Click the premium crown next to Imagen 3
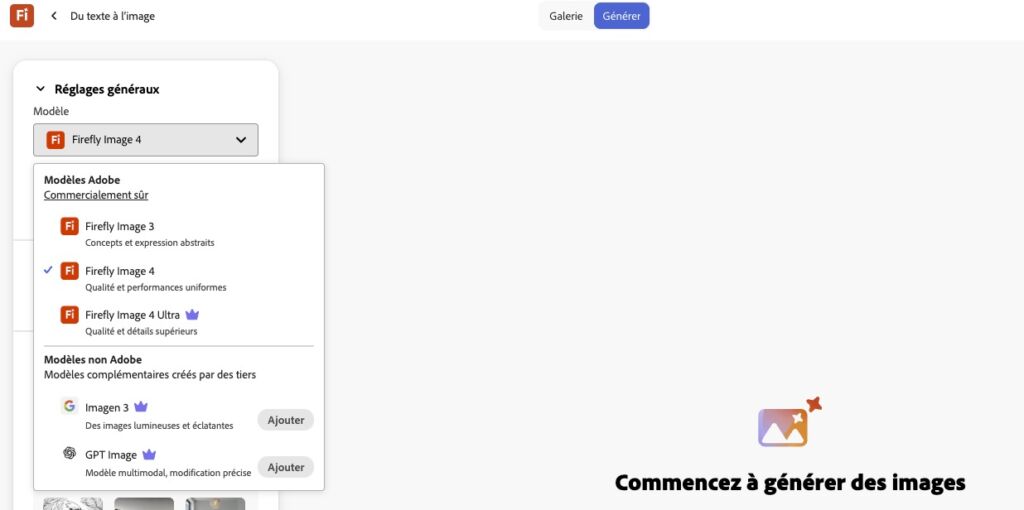1024x510 pixels. coord(141,407)
